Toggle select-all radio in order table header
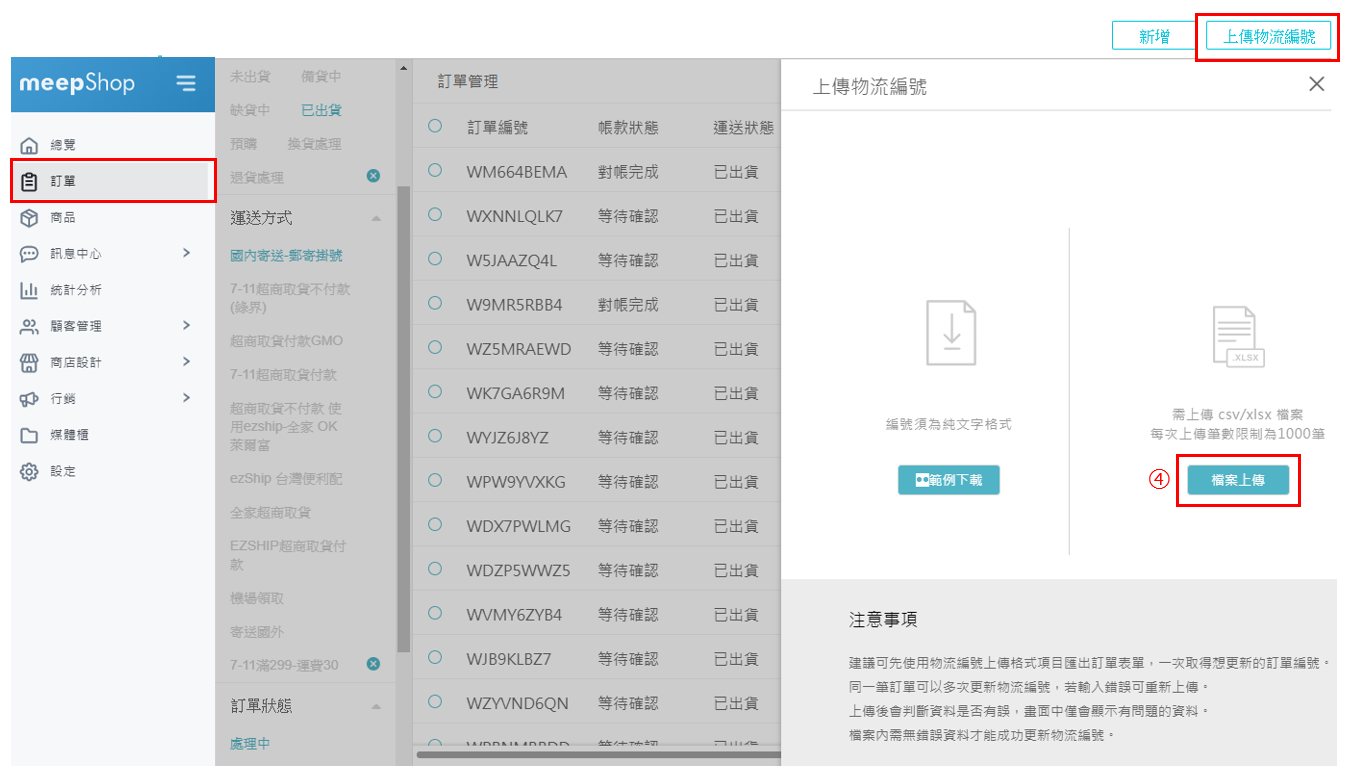1357x766 pixels. click(x=435, y=126)
